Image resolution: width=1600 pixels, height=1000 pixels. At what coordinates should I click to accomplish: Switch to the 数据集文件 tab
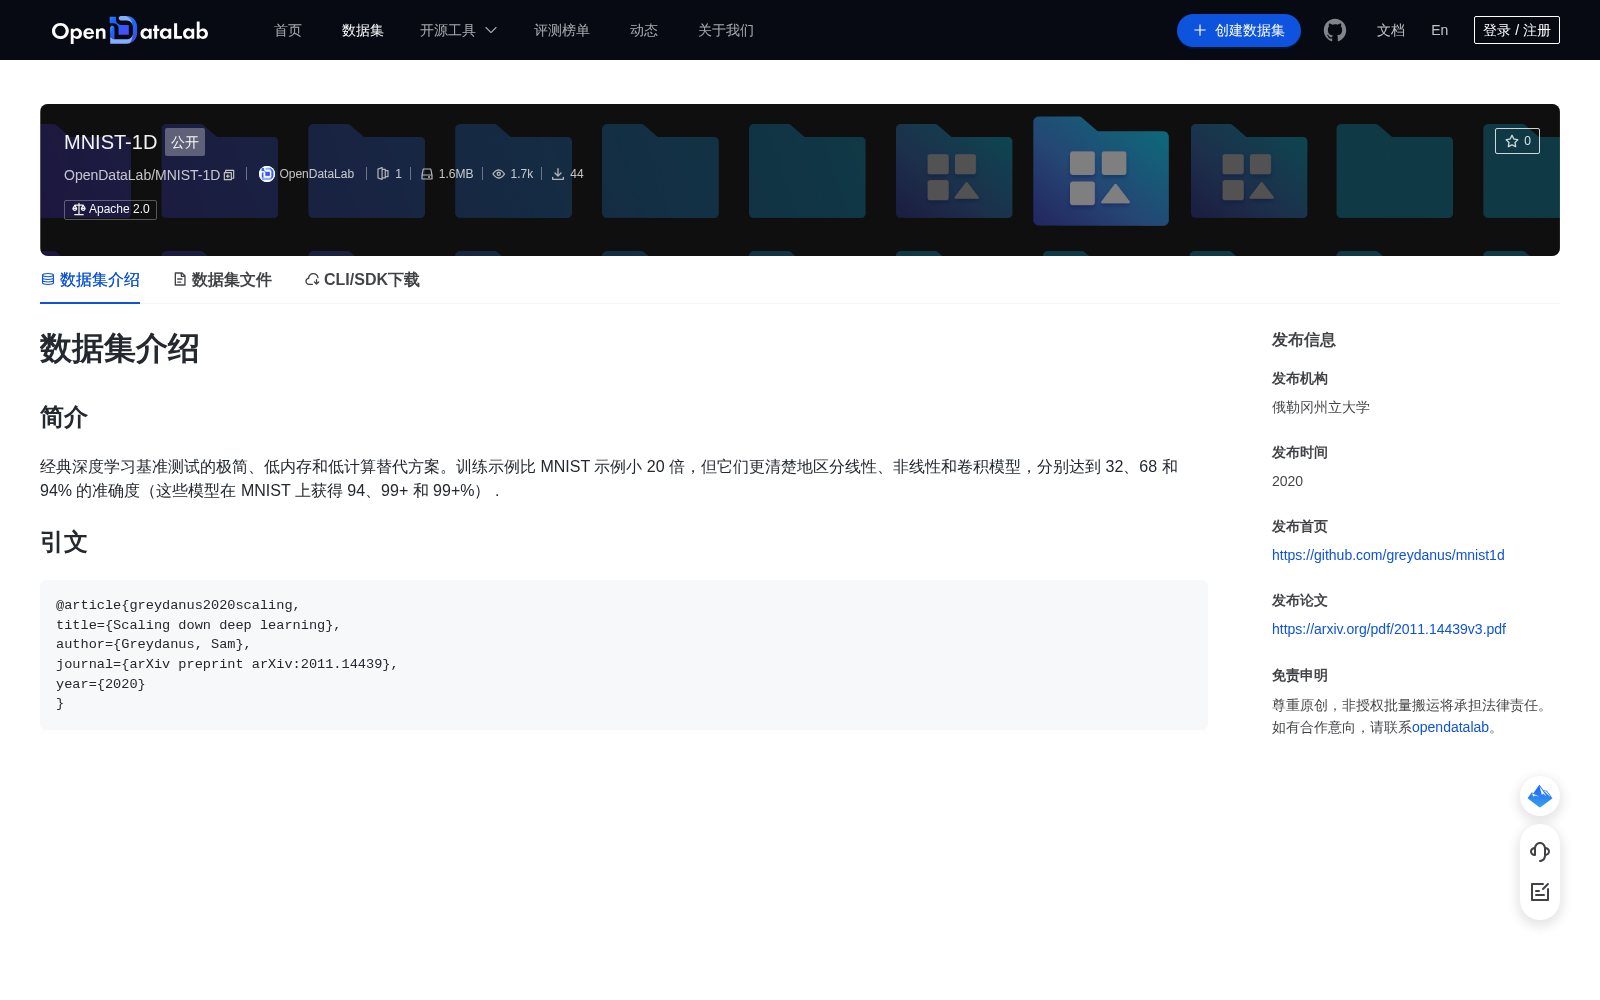(222, 280)
